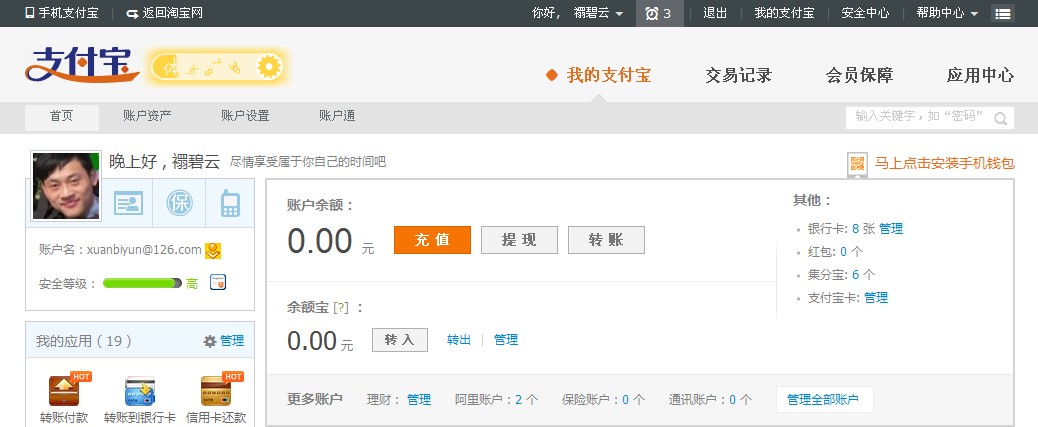Click the mobile phone binding icon
1038x427 pixels.
click(x=231, y=204)
